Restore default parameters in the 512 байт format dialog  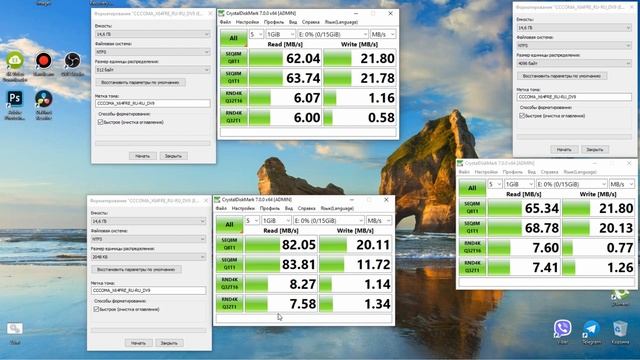click(141, 82)
